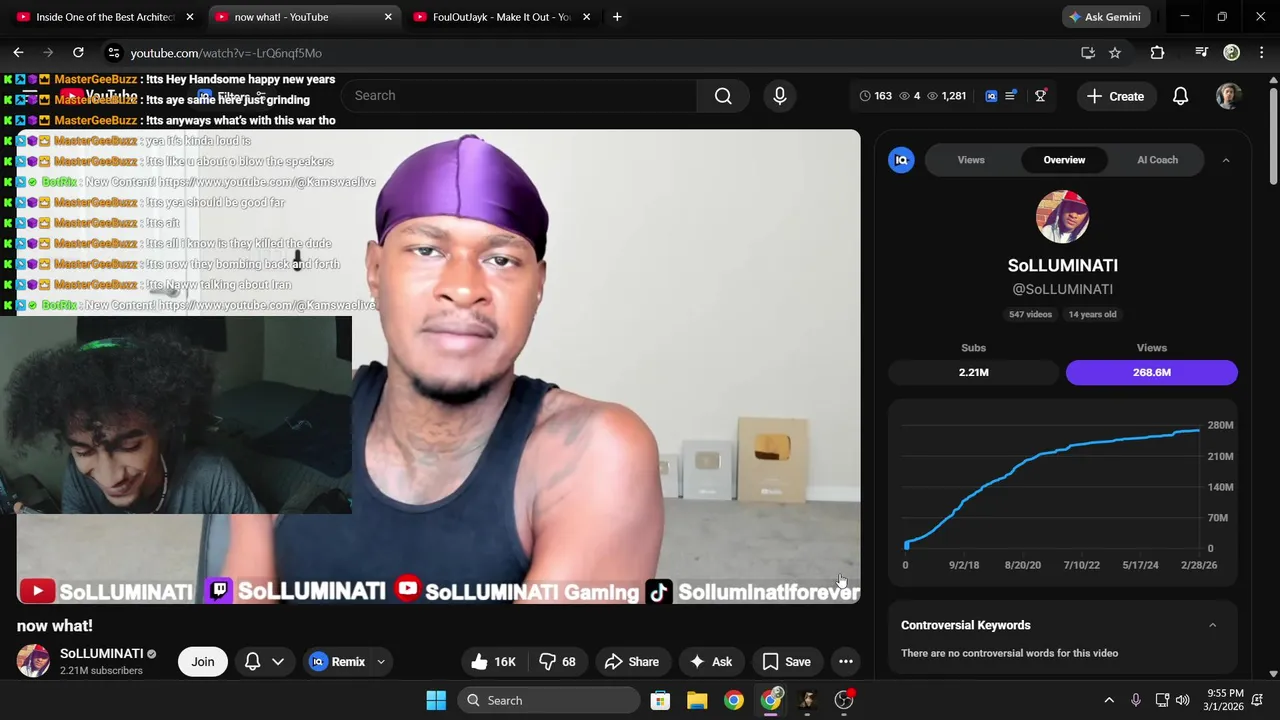Open the volume icon in the system tray
This screenshot has height=720, width=1280.
click(x=1183, y=700)
